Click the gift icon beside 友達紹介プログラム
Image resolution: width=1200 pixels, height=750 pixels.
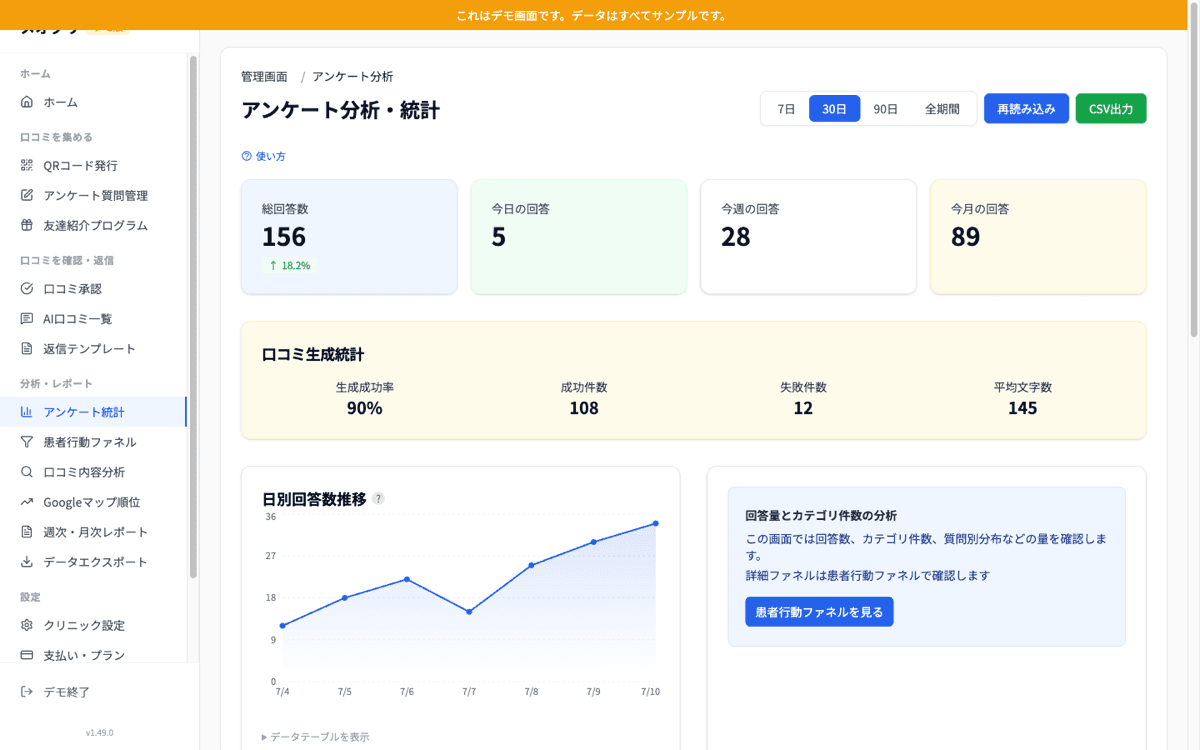pyautogui.click(x=27, y=225)
